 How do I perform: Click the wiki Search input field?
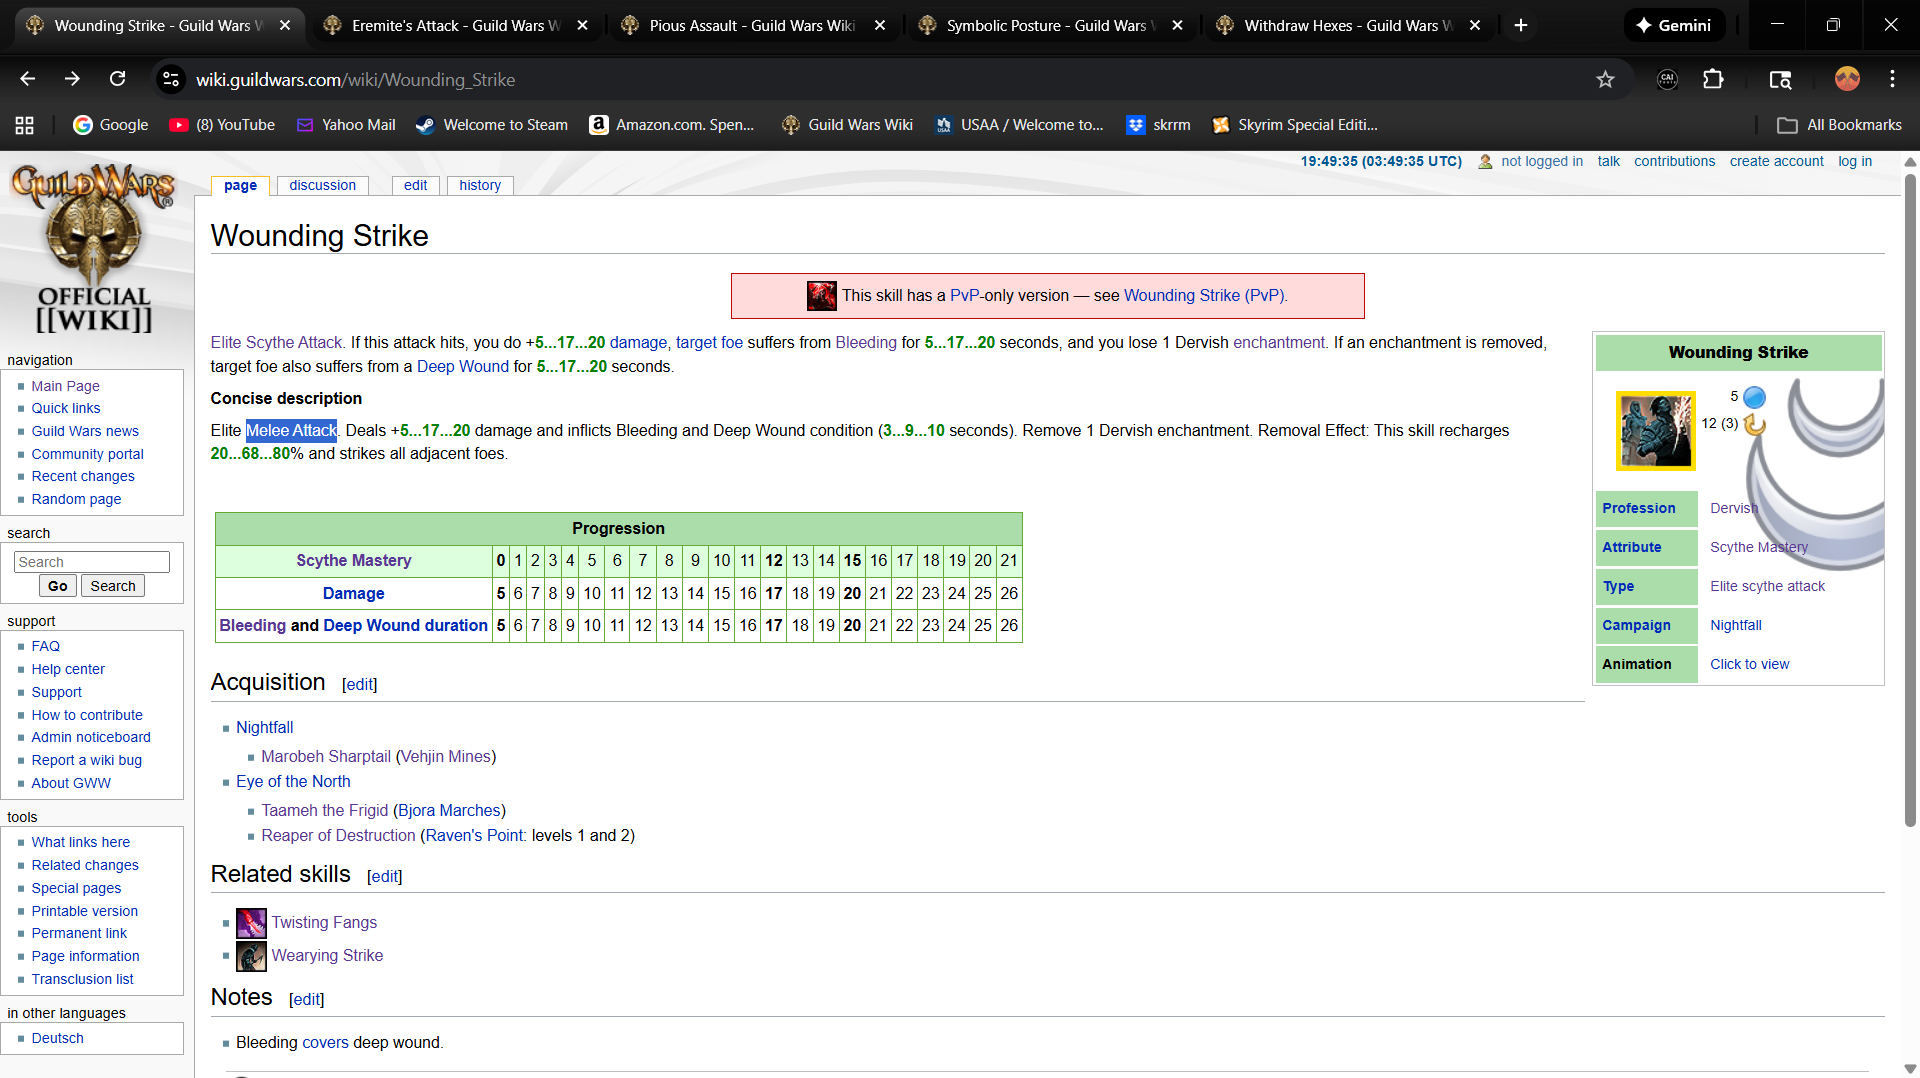(x=92, y=562)
